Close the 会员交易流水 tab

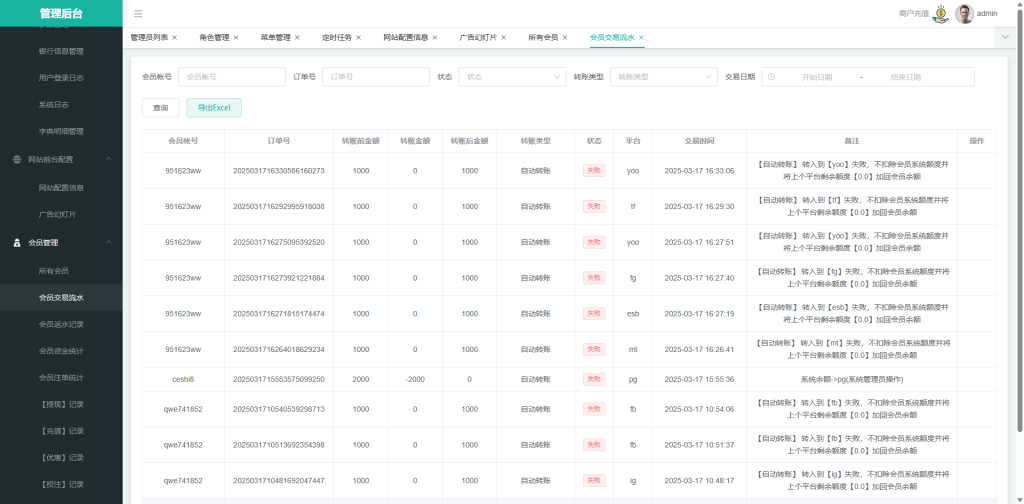[x=641, y=38]
